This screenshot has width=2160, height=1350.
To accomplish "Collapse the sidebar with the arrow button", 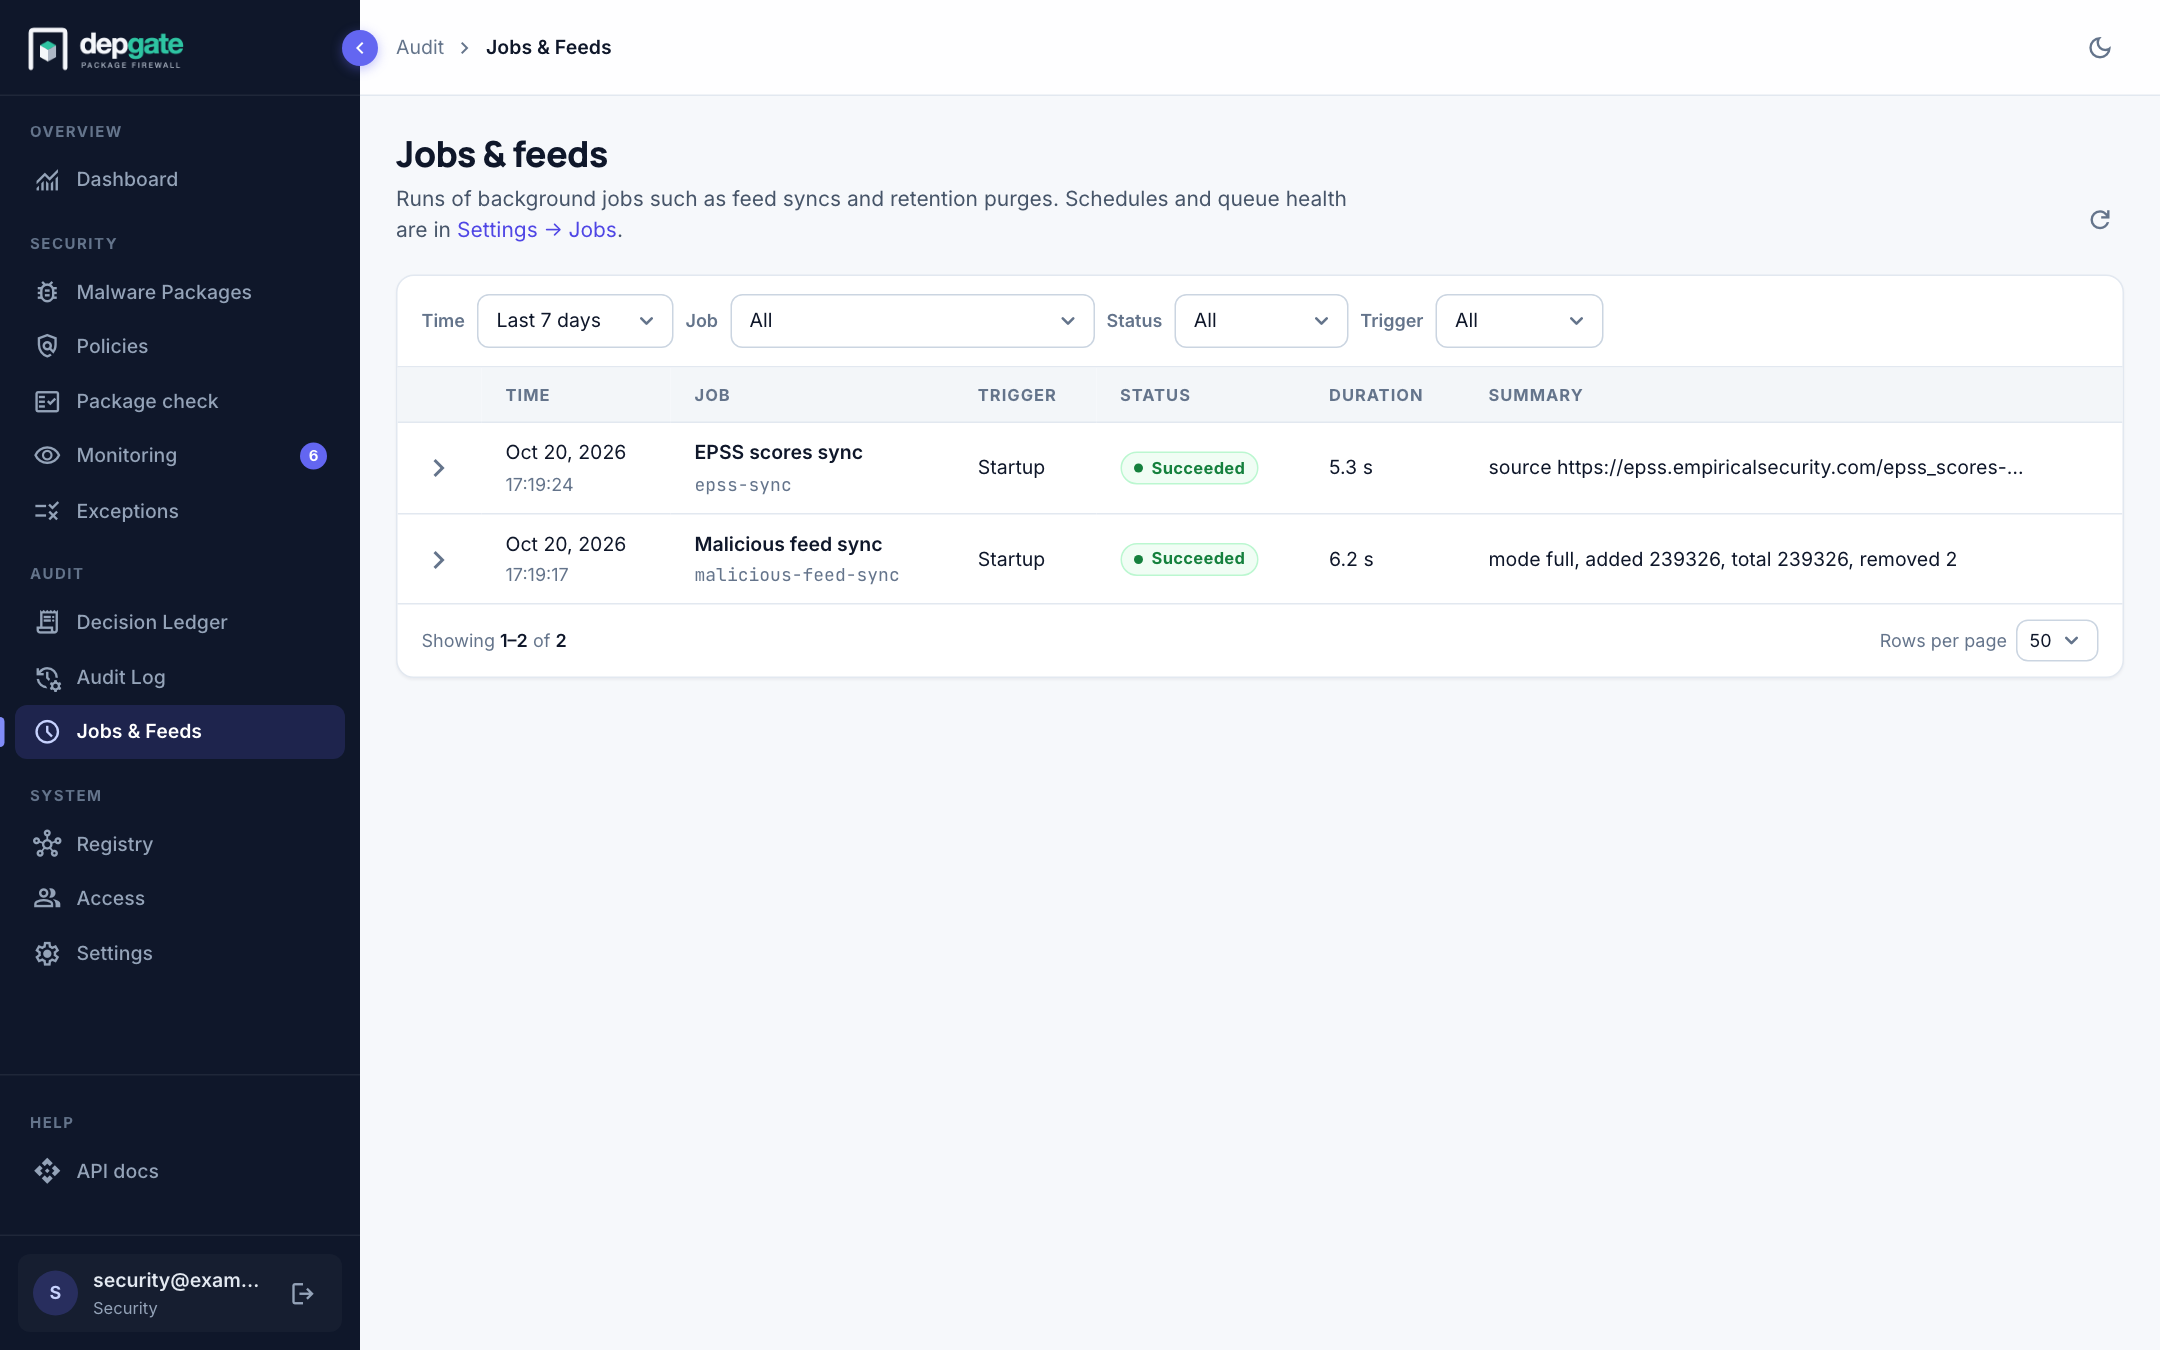I will tap(360, 48).
